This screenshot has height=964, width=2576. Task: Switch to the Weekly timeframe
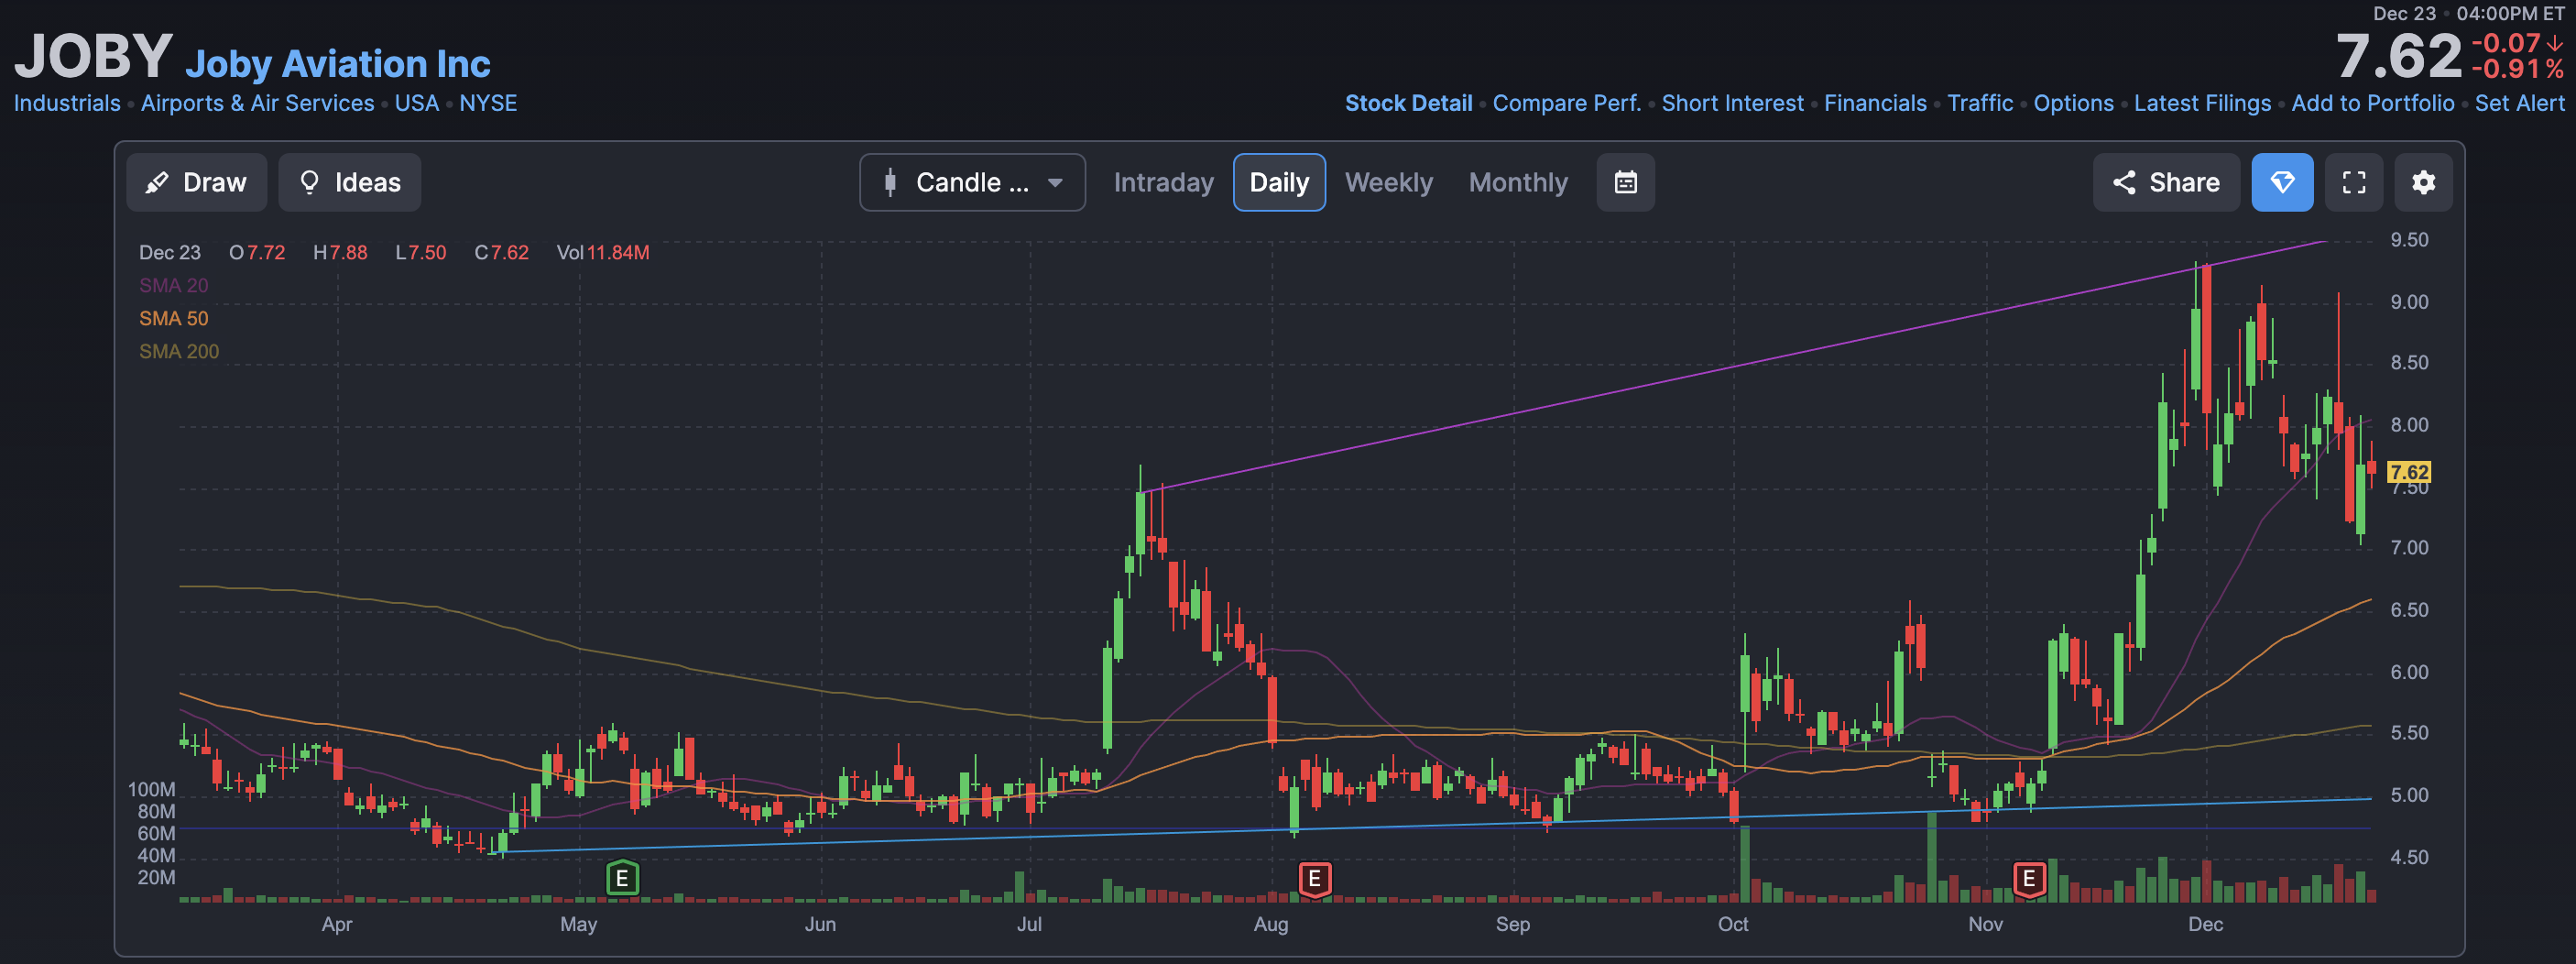click(x=1388, y=182)
